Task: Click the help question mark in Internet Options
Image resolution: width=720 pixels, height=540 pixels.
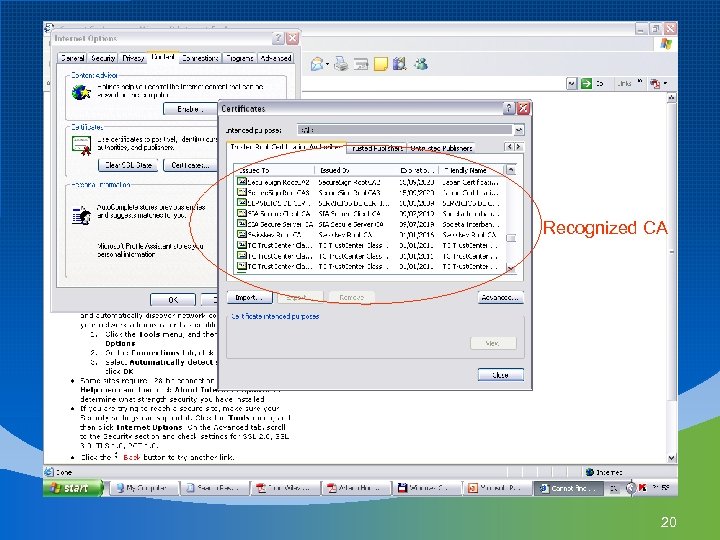Action: tap(278, 38)
